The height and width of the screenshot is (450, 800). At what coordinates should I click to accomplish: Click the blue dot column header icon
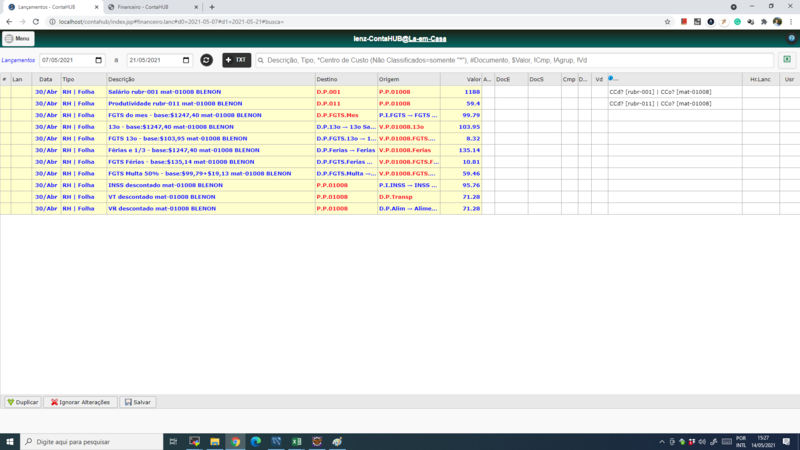611,79
